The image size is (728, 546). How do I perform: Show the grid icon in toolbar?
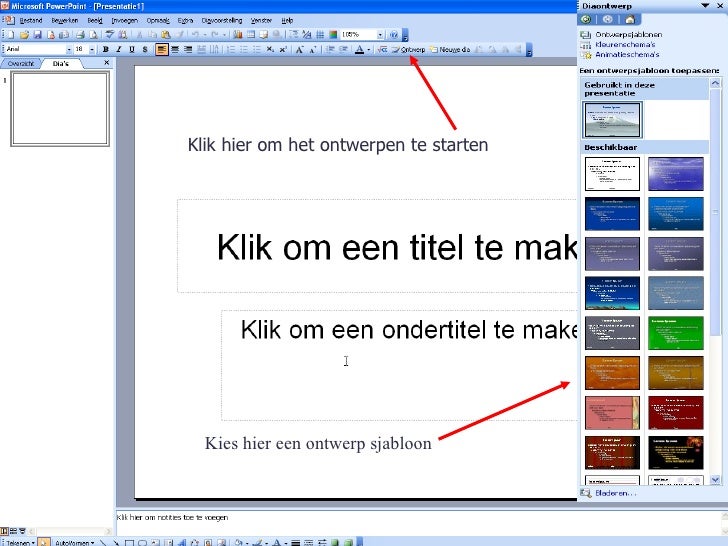320,35
